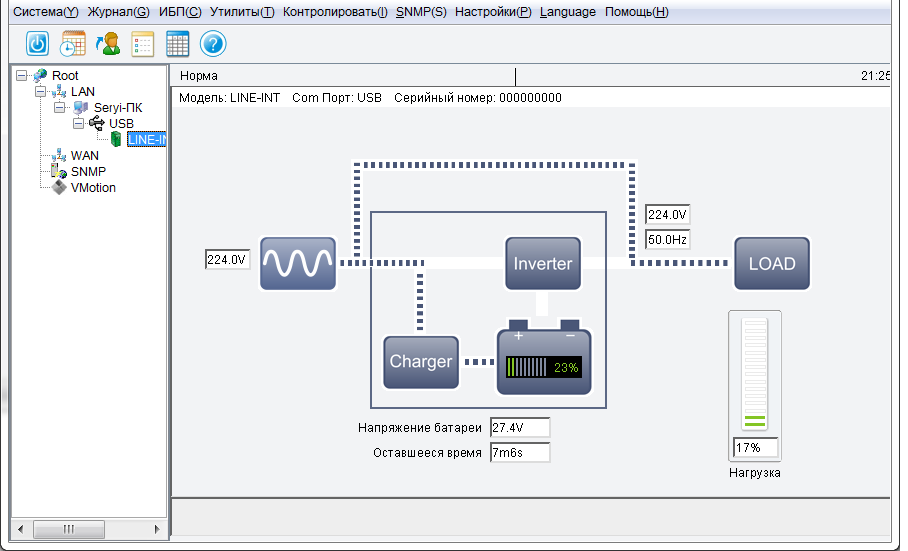Click the load level bar gauge

(755, 374)
